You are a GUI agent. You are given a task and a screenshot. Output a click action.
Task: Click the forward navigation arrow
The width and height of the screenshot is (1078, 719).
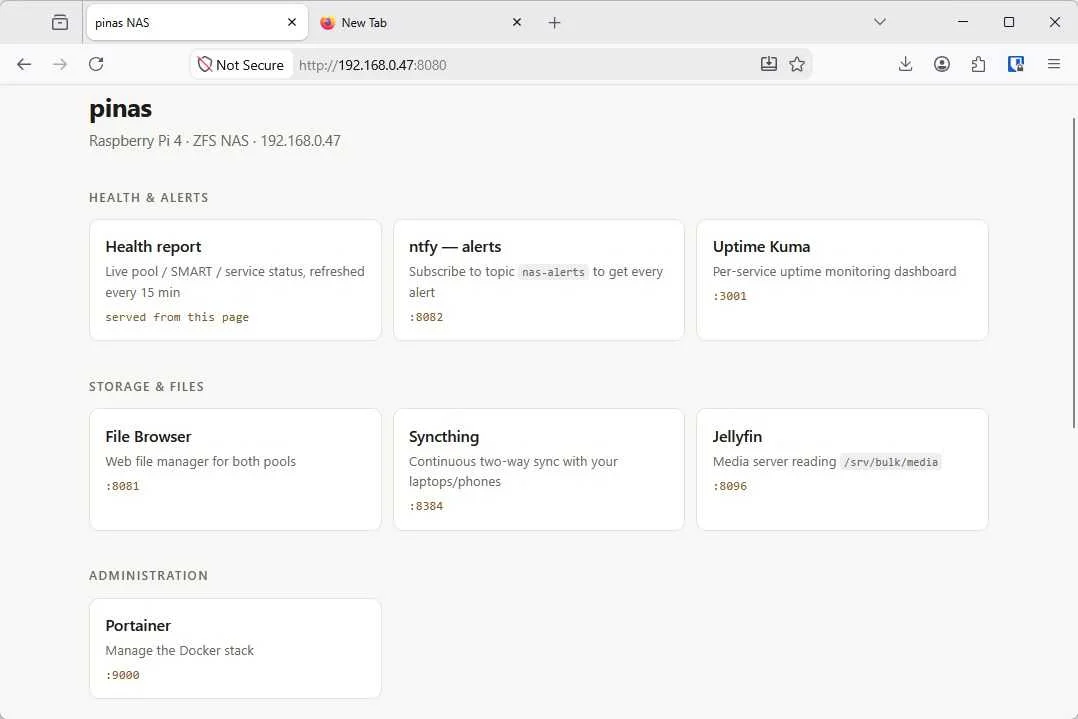coord(60,64)
